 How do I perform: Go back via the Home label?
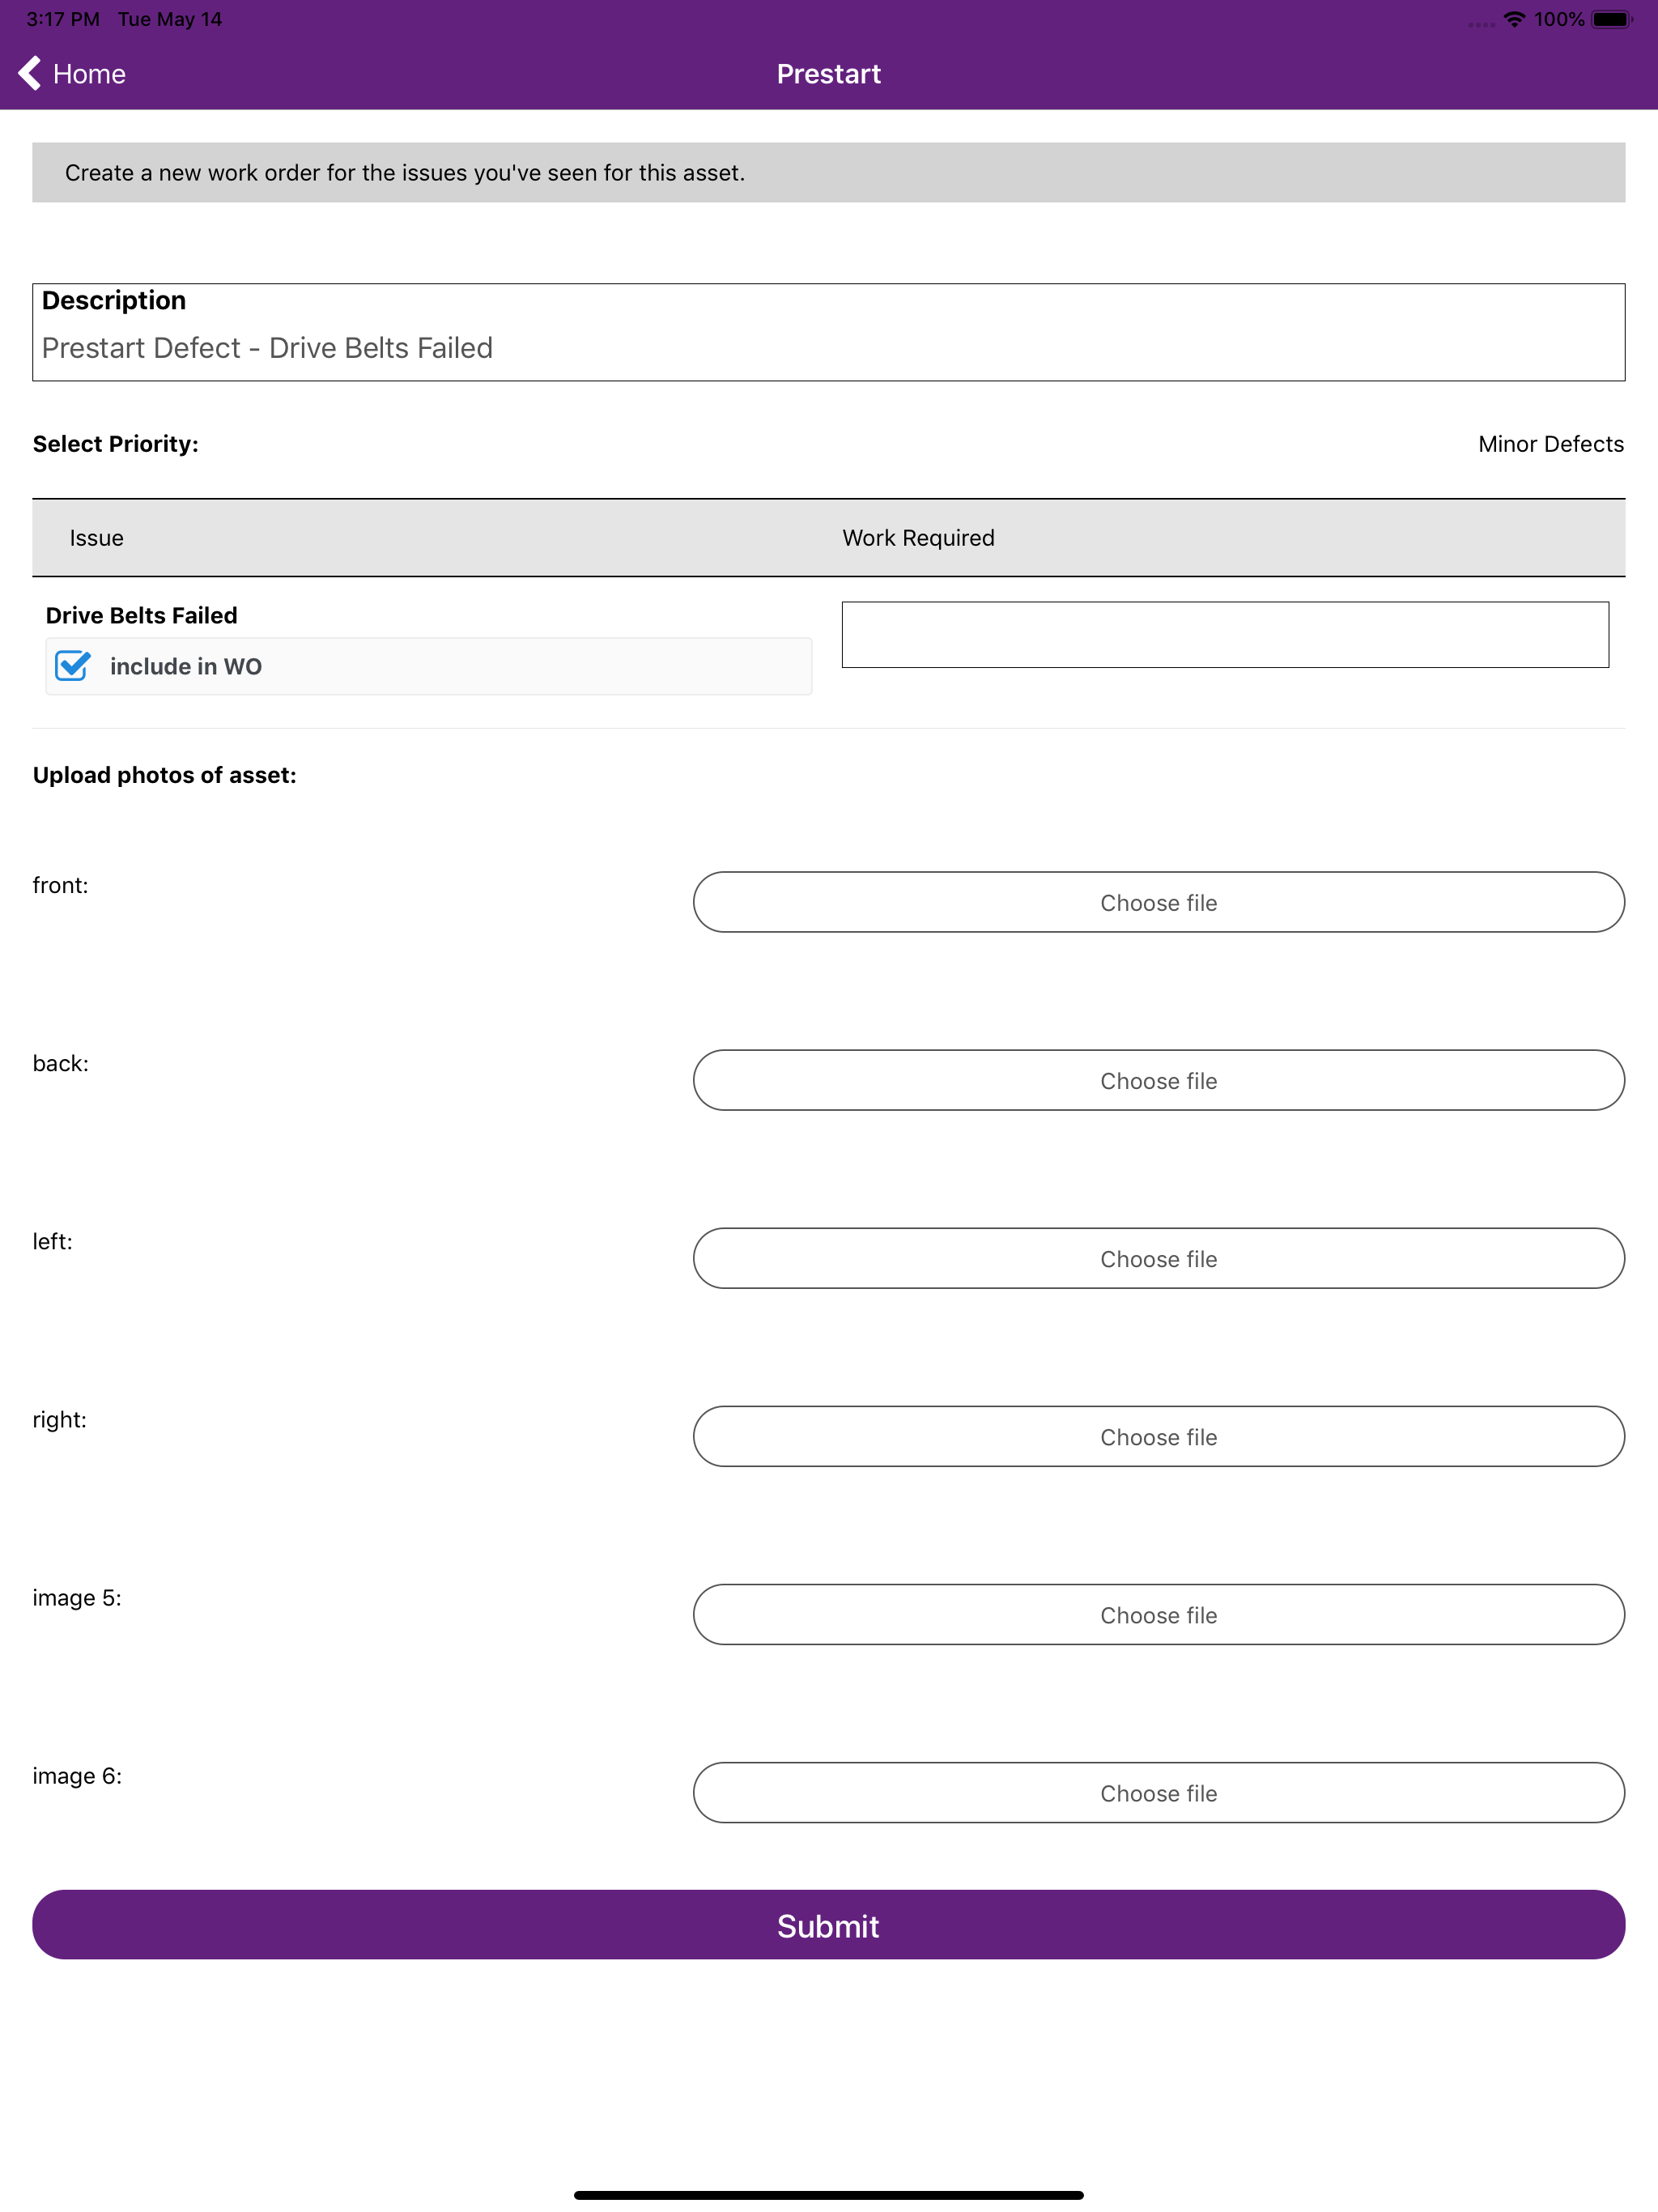(89, 74)
